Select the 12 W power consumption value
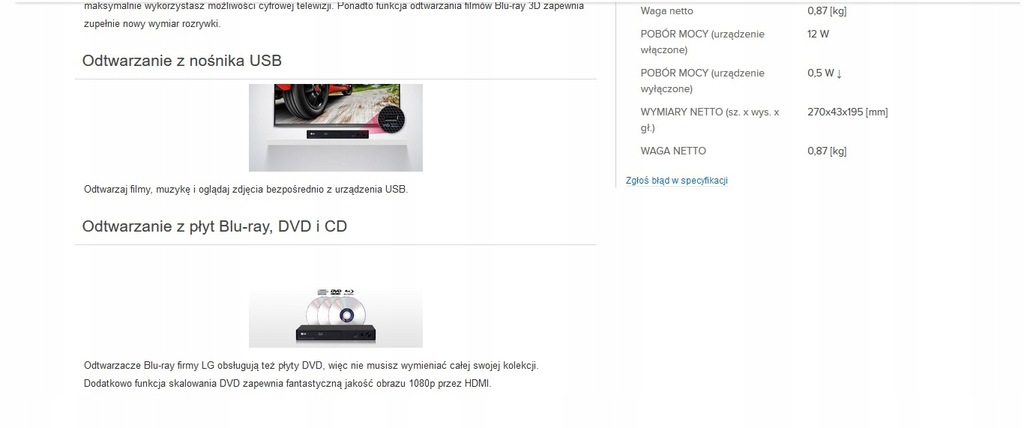This screenshot has width=1024, height=428. pos(818,34)
